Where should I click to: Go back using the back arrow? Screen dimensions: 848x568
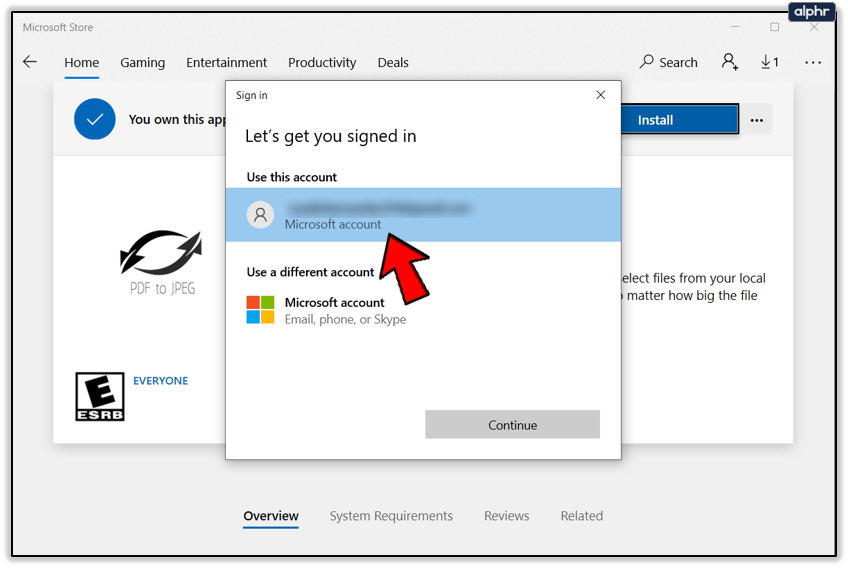coord(30,62)
